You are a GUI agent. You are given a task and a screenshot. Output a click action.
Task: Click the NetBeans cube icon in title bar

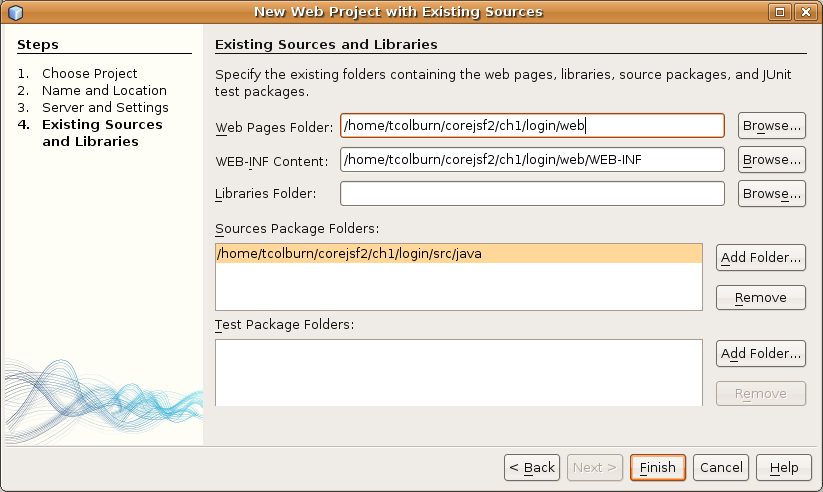coord(15,12)
